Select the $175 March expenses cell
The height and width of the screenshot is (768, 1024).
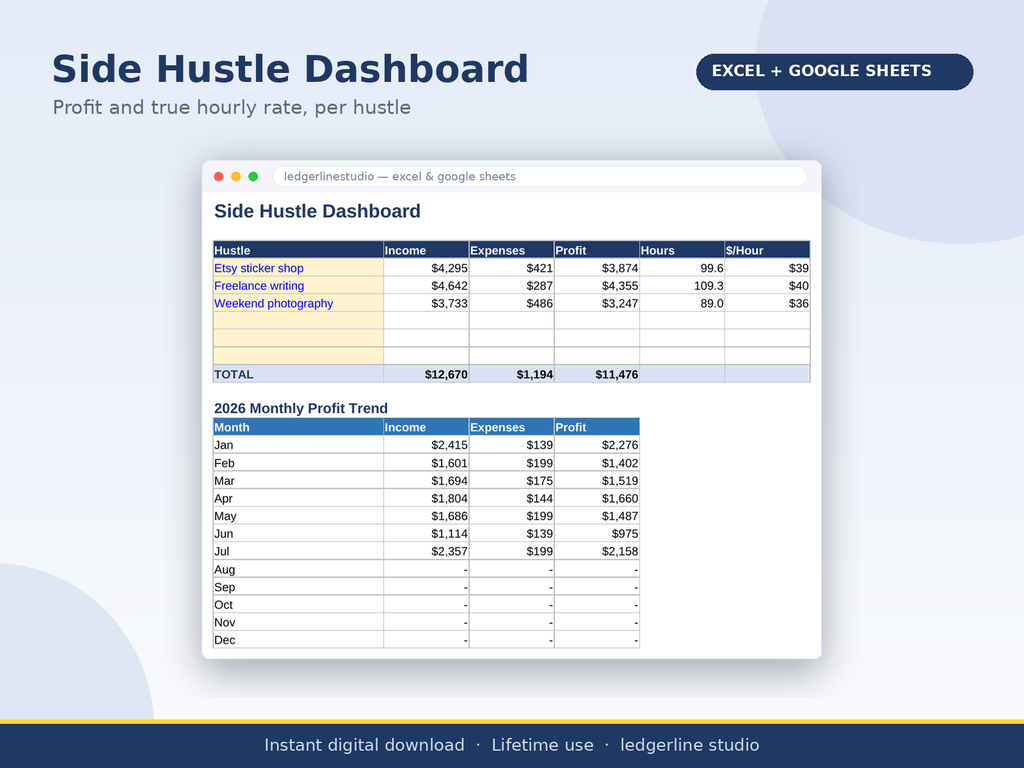(511, 481)
